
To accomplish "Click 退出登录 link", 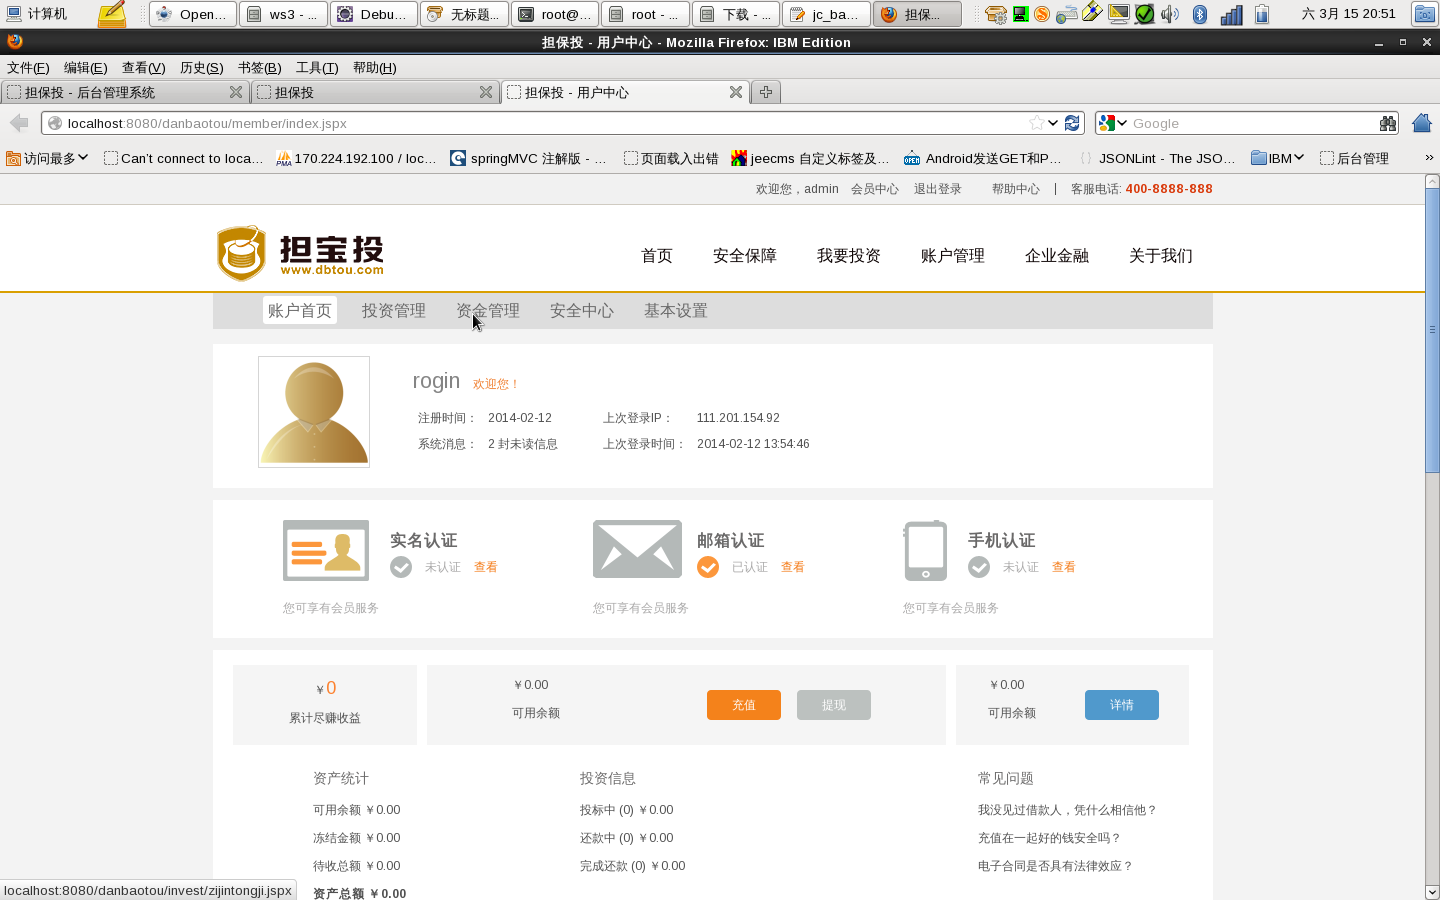I will [x=938, y=189].
